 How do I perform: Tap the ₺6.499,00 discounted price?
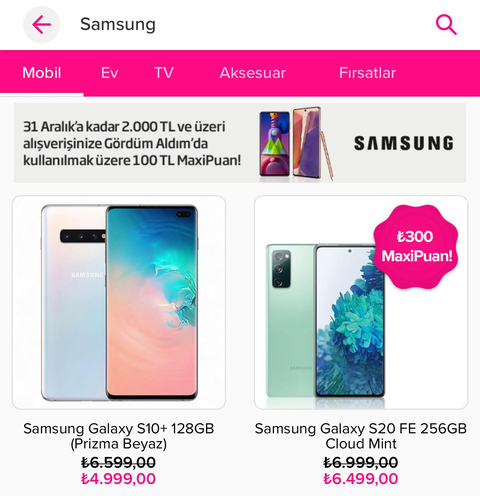[361, 479]
